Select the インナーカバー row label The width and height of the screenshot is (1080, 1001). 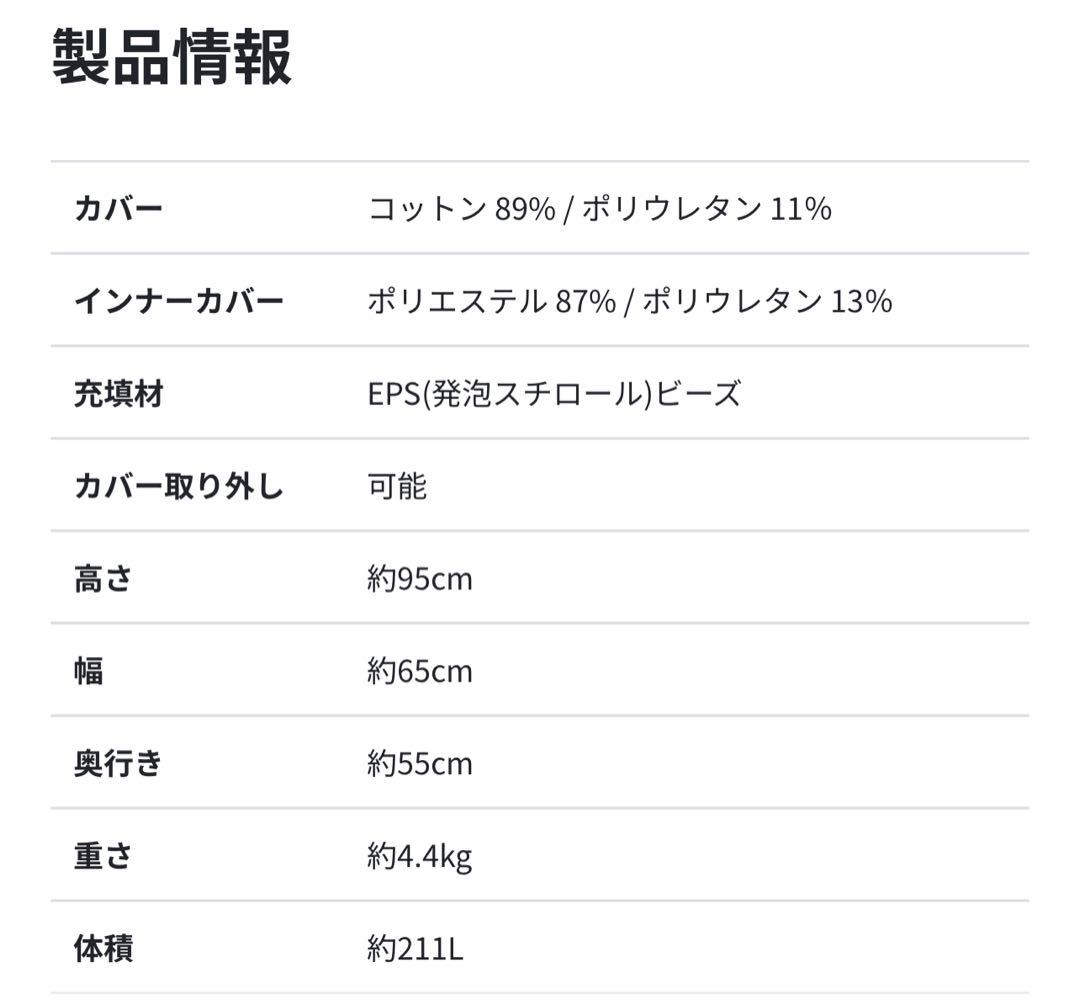click(x=179, y=301)
